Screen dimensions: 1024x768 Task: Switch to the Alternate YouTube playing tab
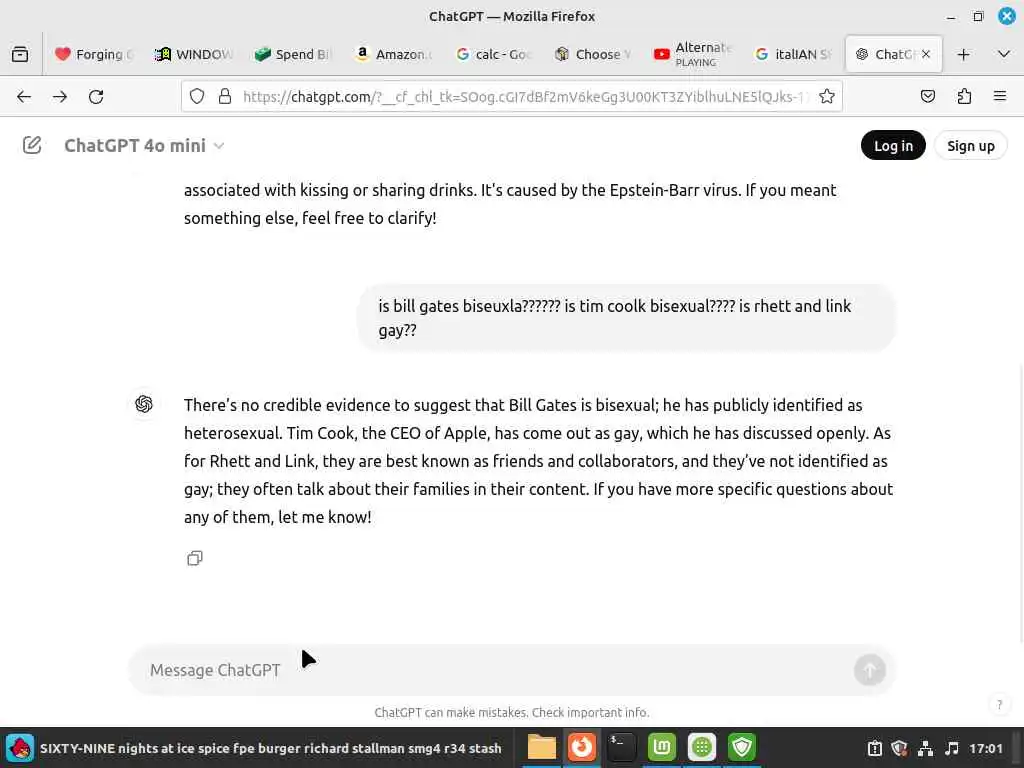coord(694,54)
